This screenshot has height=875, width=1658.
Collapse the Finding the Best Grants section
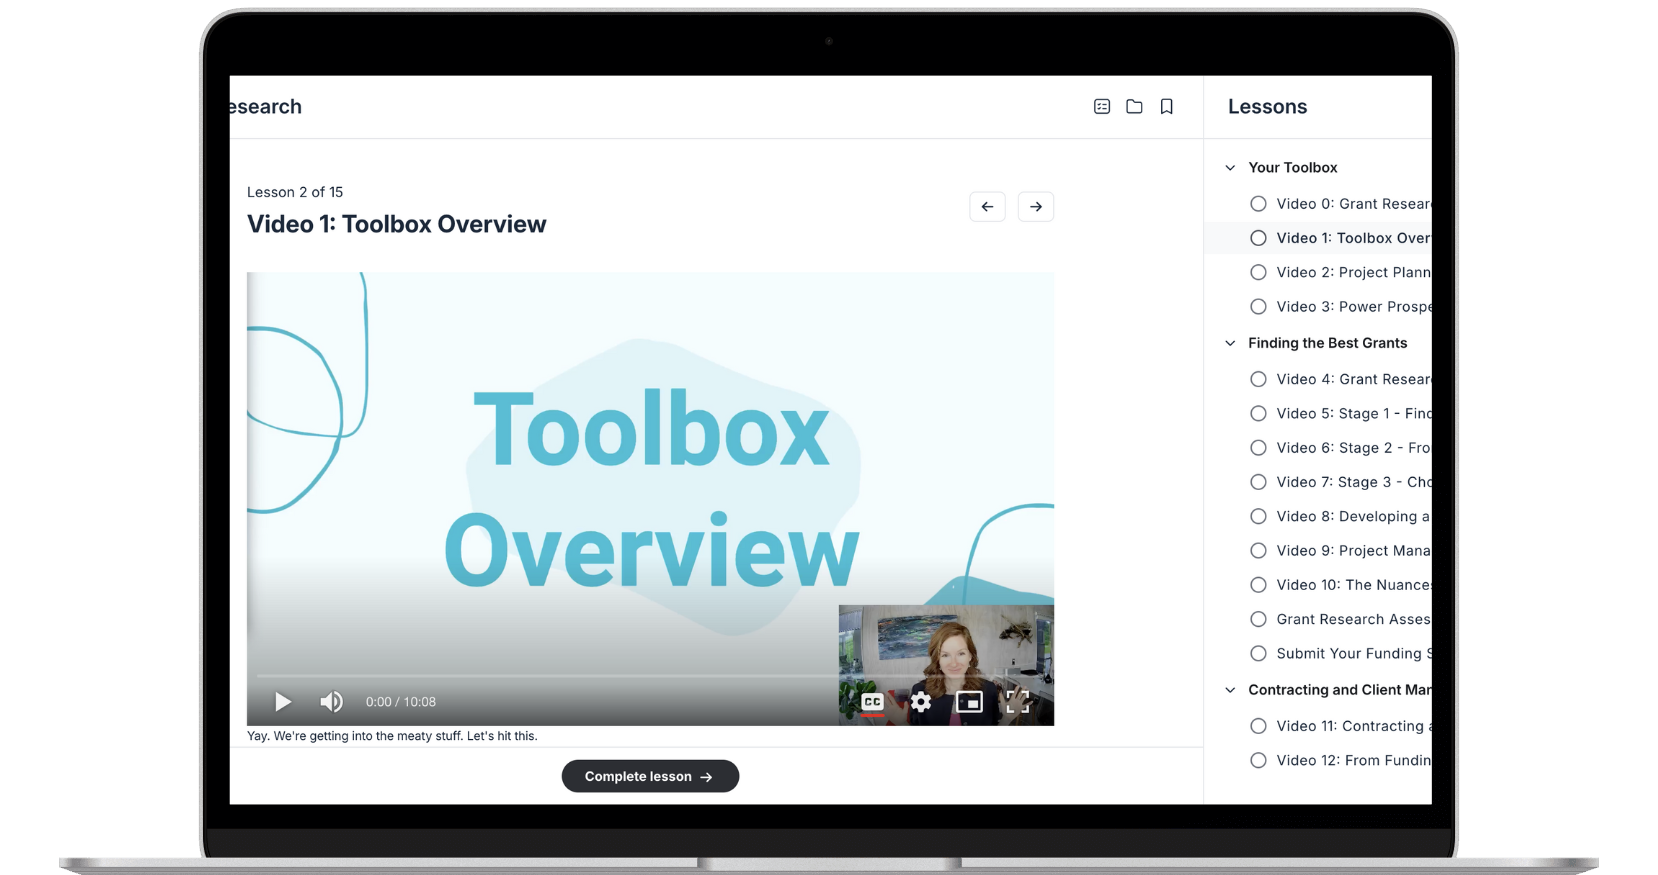click(1230, 343)
